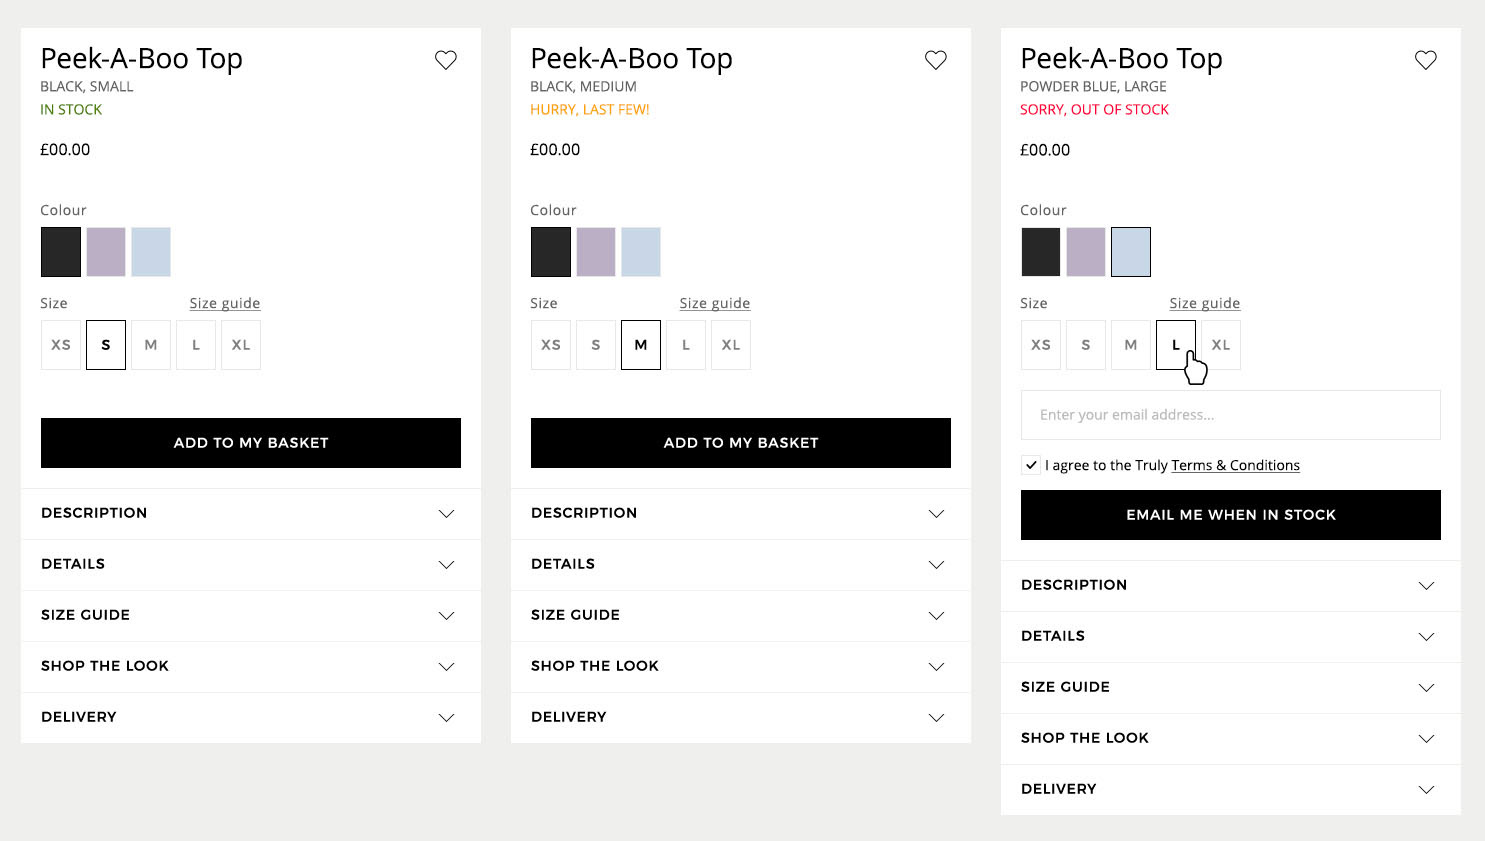The image size is (1485, 841).
Task: Expand Details chevron on Black Small card
Action: click(x=446, y=565)
